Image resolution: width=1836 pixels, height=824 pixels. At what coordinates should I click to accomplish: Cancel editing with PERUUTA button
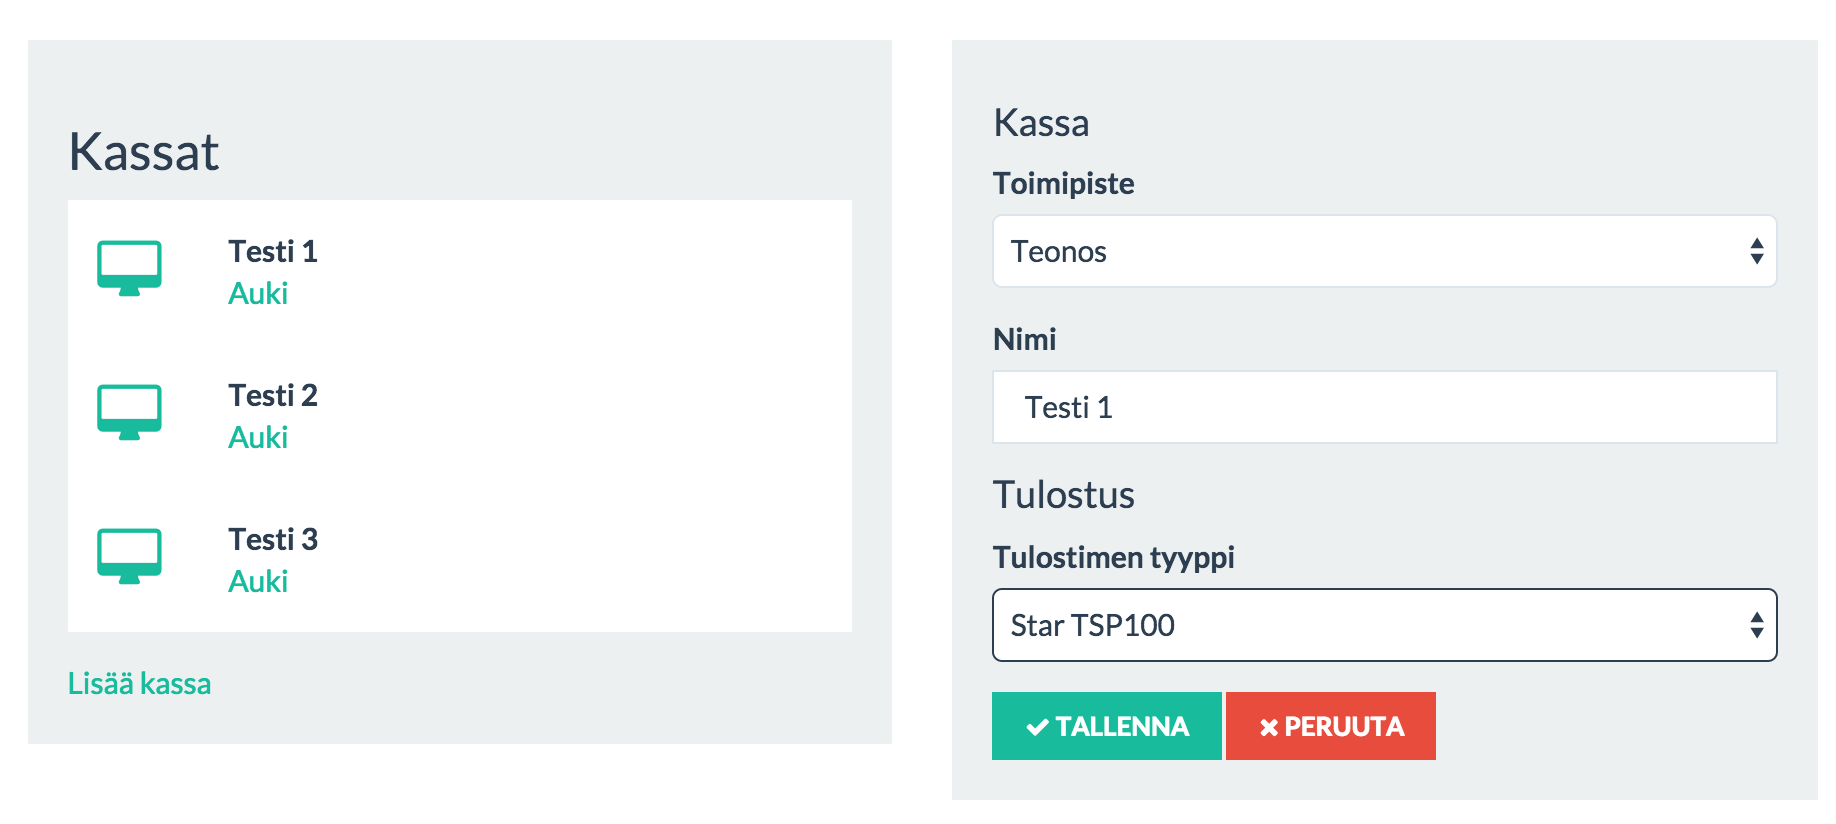click(x=1331, y=726)
